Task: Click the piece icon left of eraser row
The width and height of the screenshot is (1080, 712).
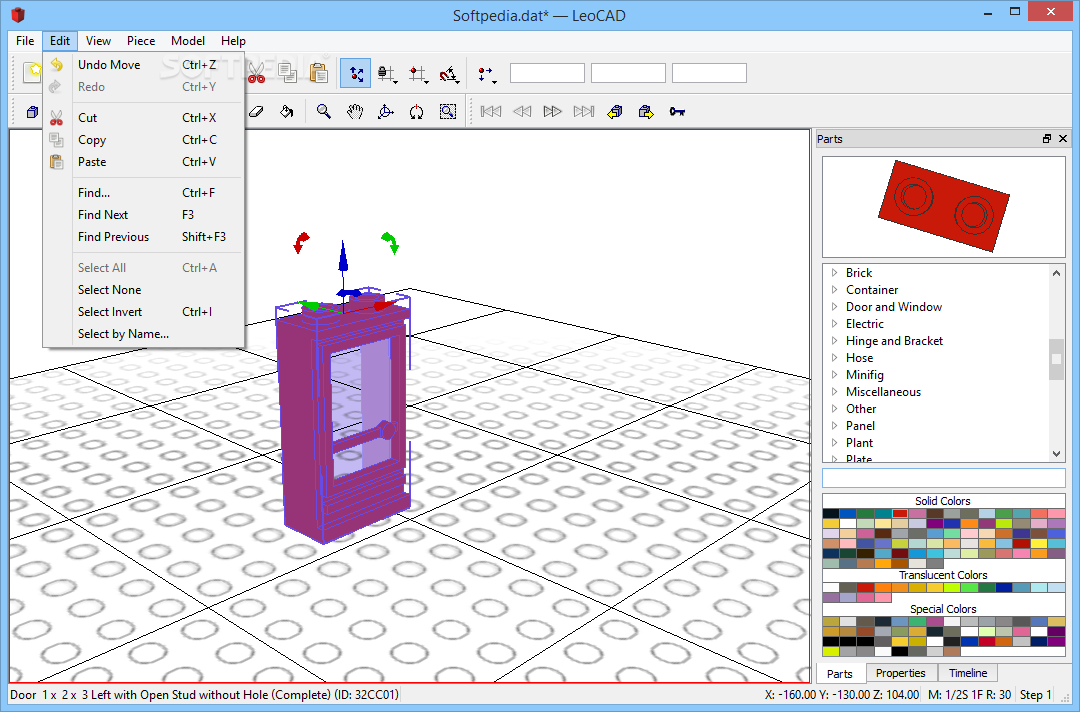Action: [x=32, y=112]
